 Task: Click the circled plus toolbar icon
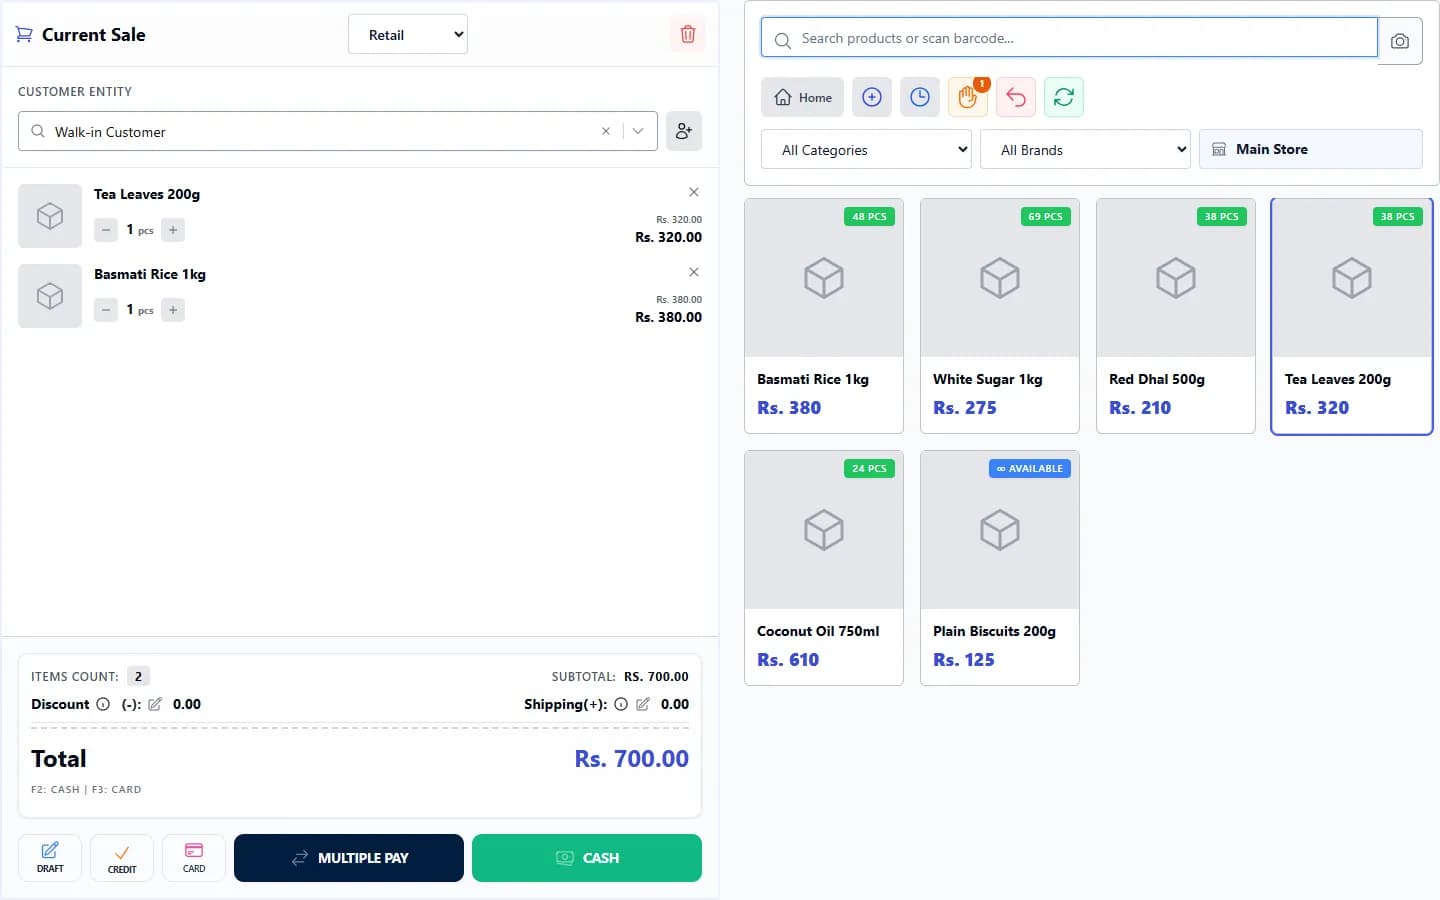click(872, 97)
